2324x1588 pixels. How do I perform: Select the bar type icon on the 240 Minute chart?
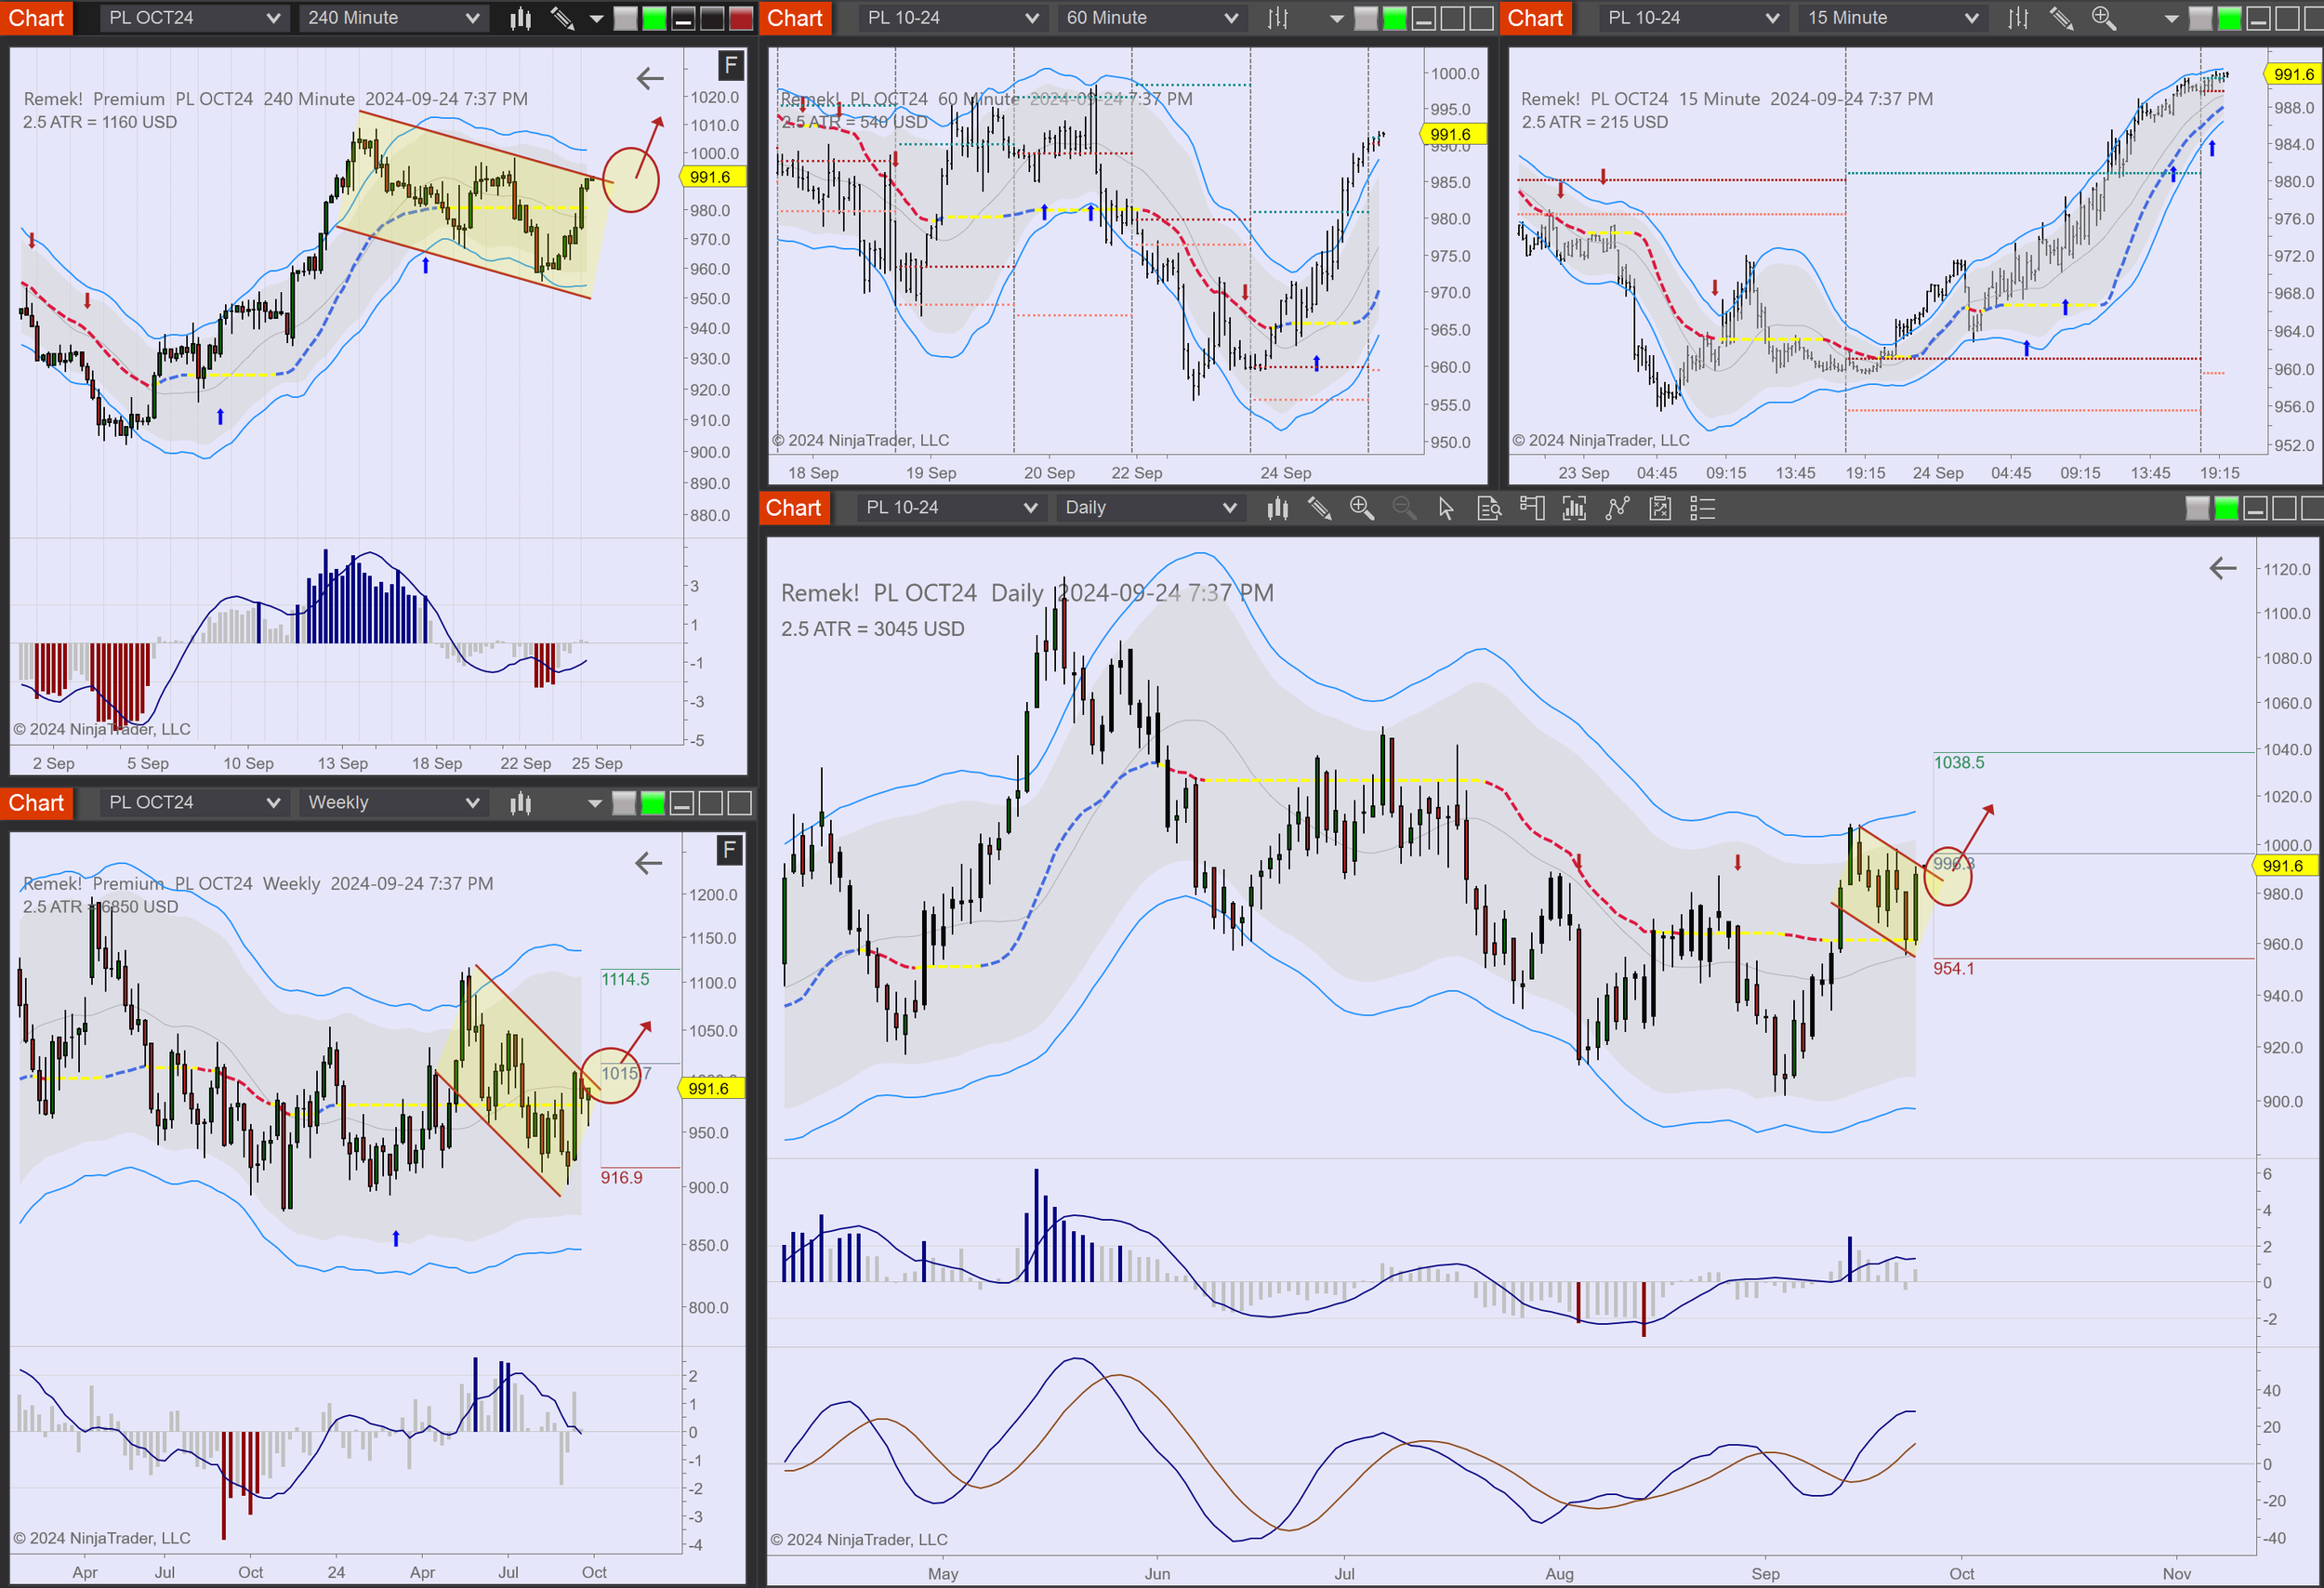520,17
